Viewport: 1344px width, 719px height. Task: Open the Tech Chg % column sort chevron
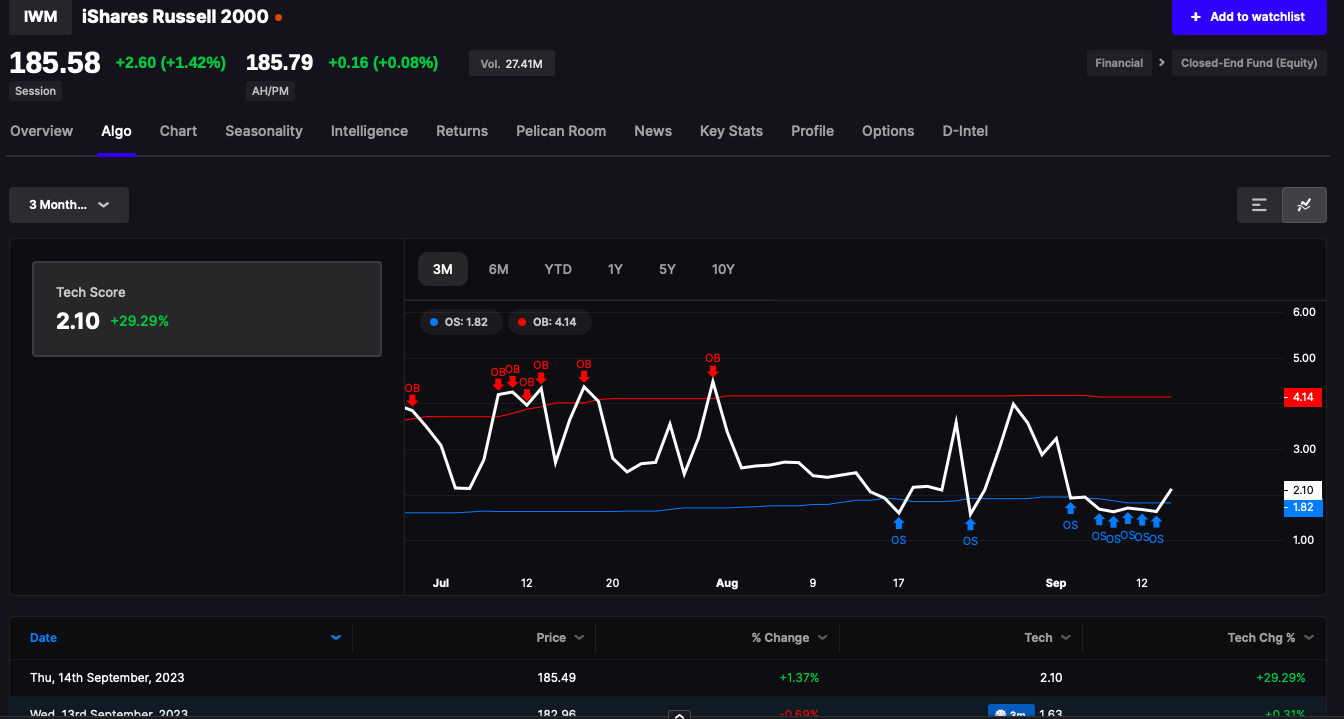pyautogui.click(x=1309, y=638)
